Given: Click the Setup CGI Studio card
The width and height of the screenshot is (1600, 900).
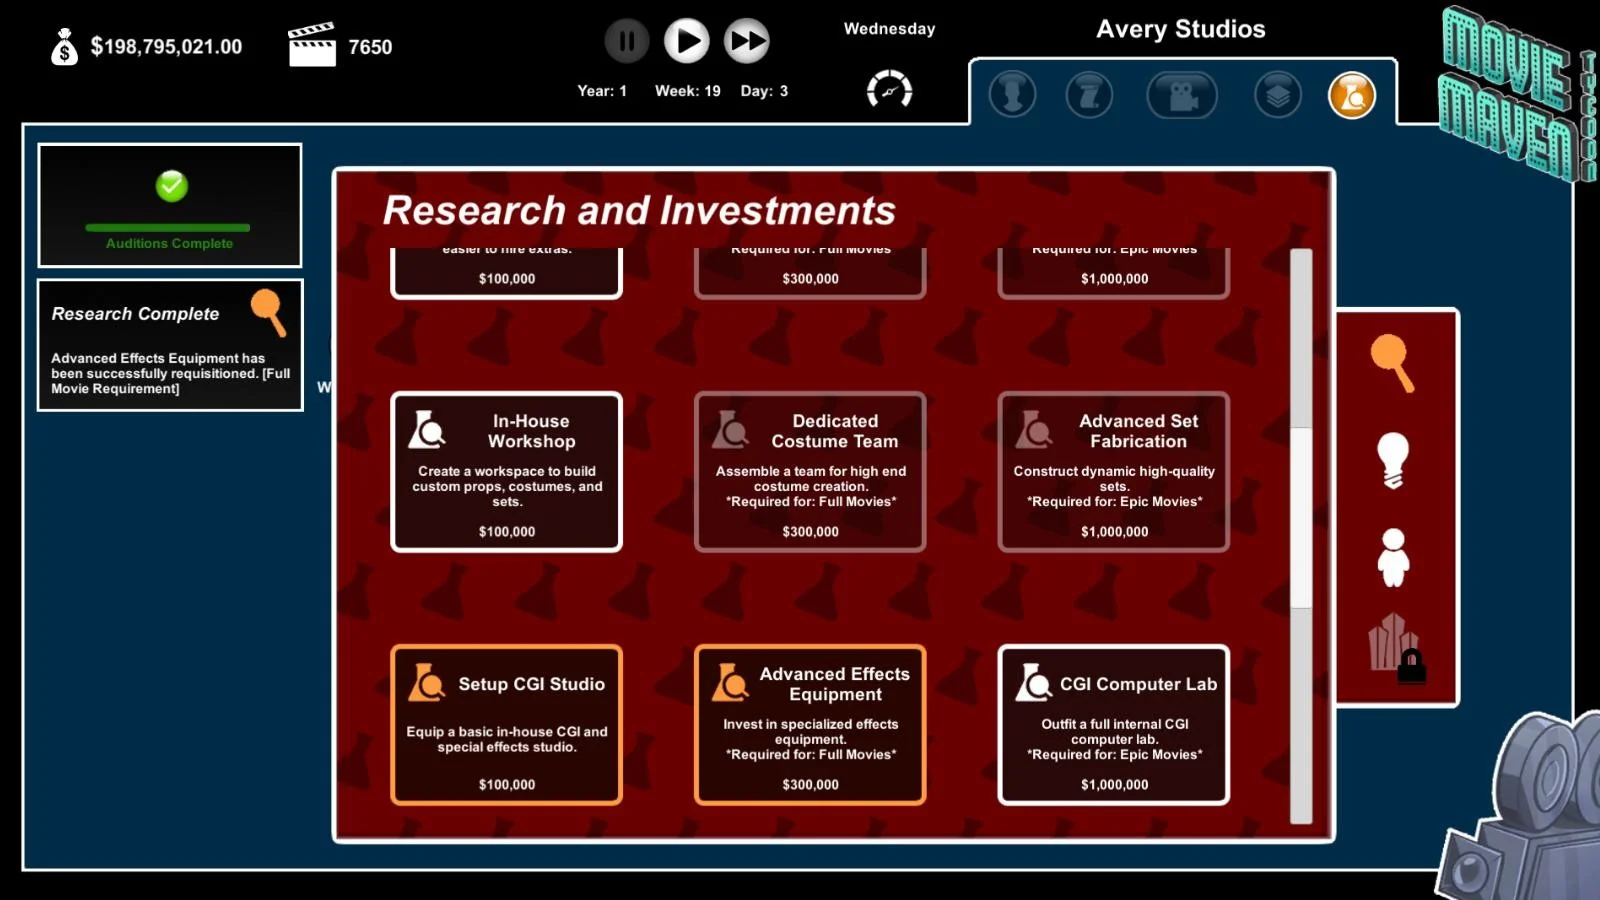Looking at the screenshot, I should (x=507, y=725).
